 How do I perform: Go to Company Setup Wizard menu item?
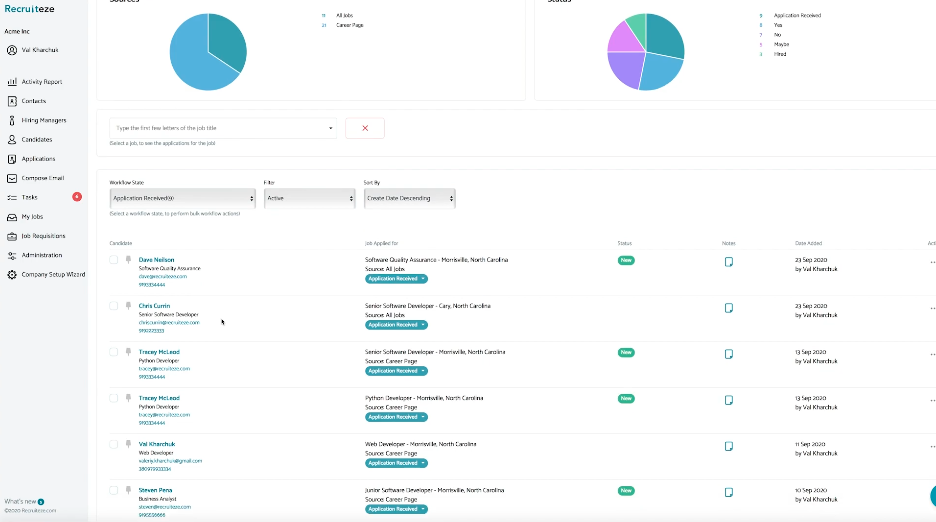[53, 275]
